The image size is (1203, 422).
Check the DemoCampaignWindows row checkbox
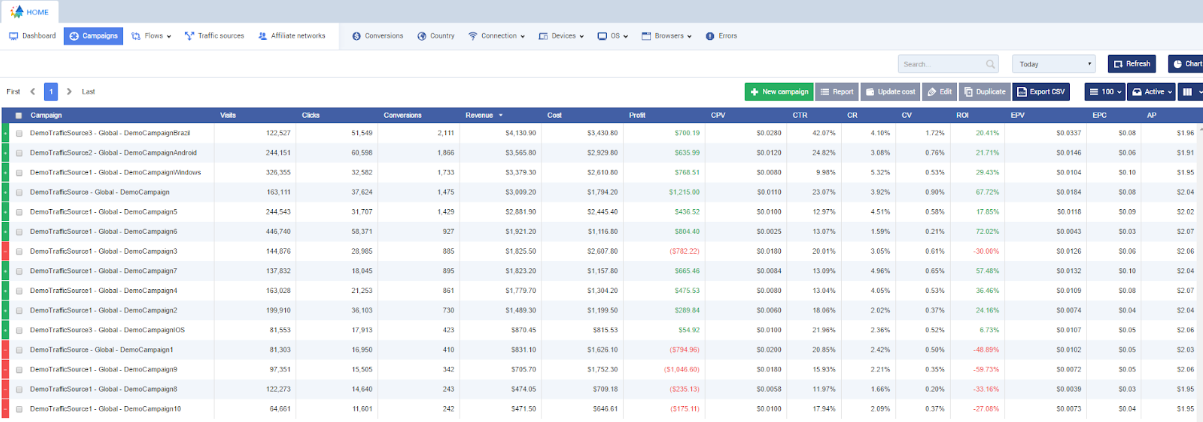19,172
